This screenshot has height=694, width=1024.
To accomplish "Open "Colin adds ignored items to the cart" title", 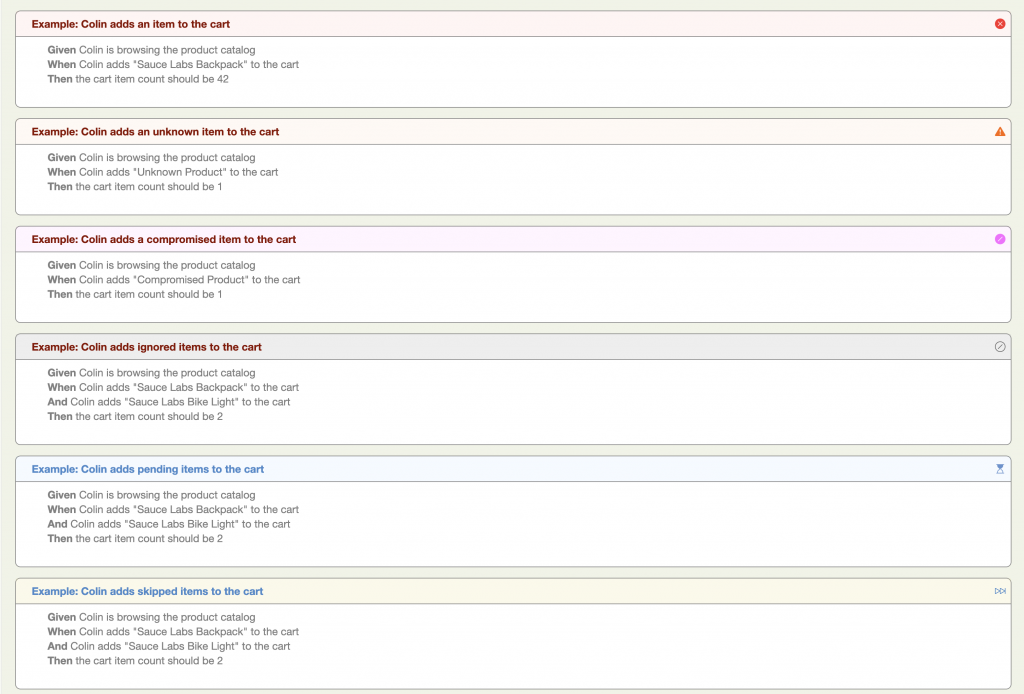I will [146, 347].
